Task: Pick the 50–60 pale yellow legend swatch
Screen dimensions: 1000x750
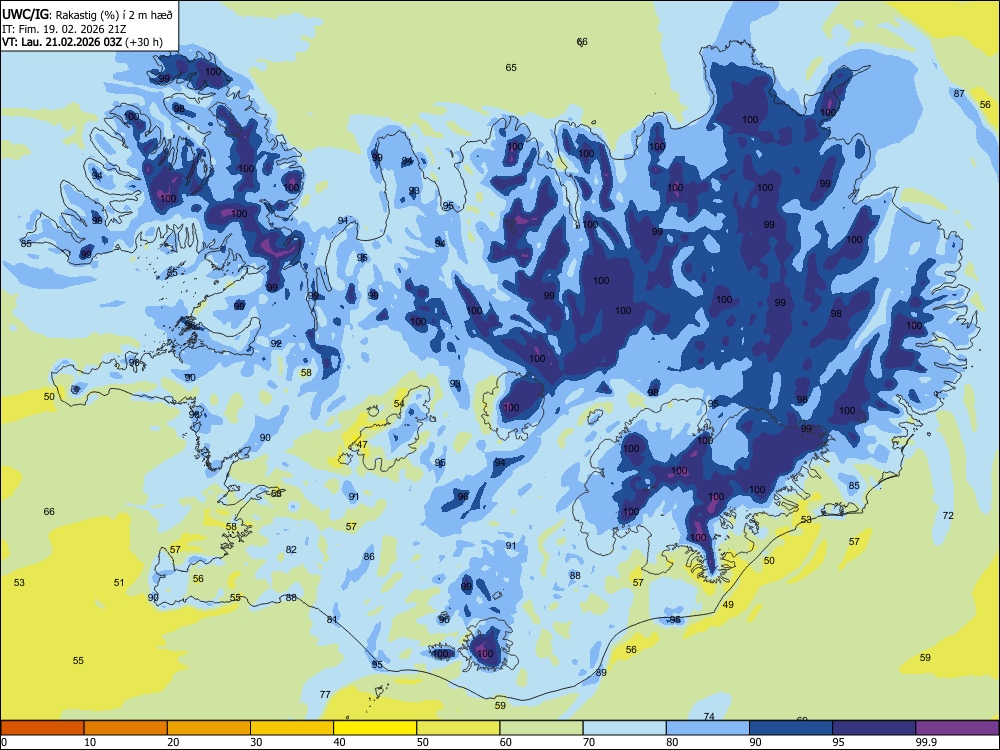Action: 458,728
